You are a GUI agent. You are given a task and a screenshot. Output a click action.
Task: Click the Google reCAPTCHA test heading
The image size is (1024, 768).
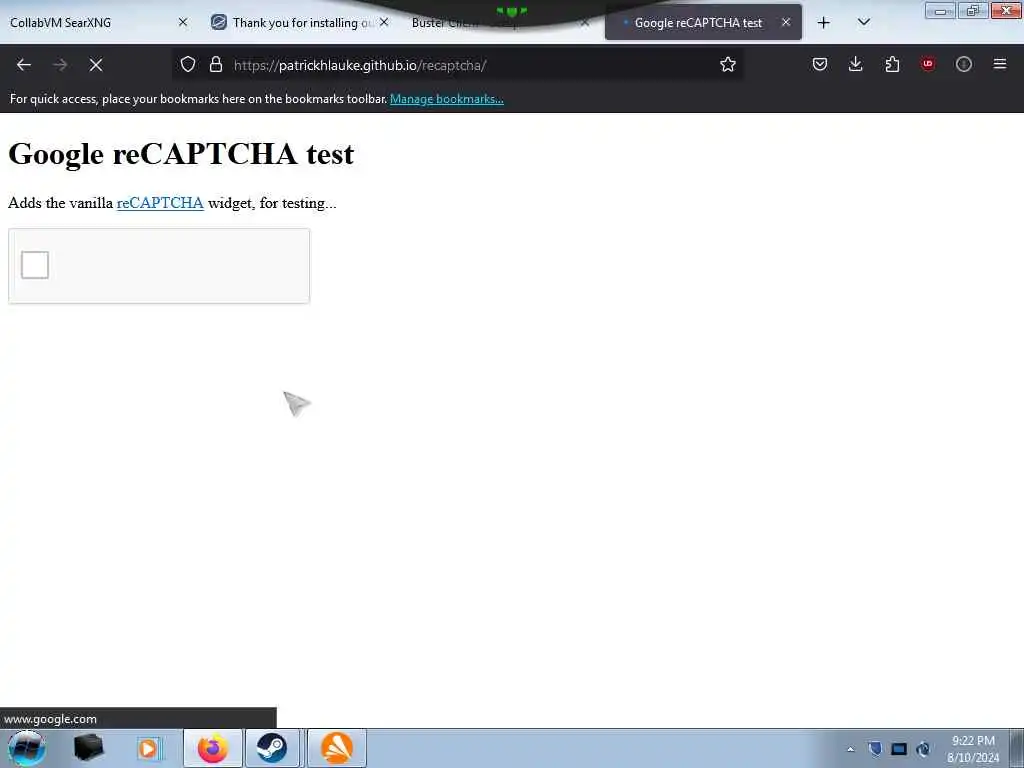(181, 154)
